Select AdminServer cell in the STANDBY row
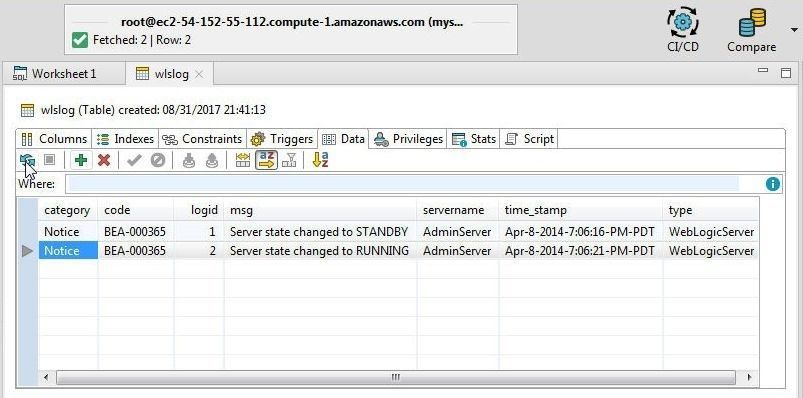The image size is (803, 398). [457, 232]
